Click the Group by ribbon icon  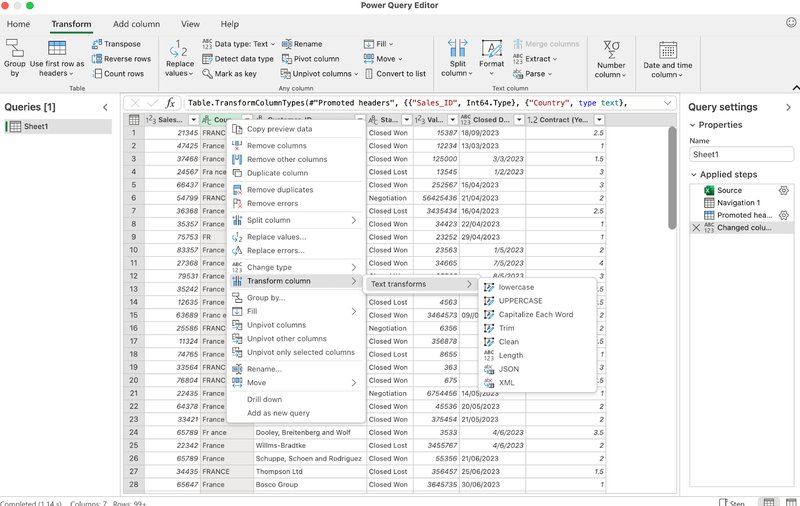pyautogui.click(x=14, y=58)
